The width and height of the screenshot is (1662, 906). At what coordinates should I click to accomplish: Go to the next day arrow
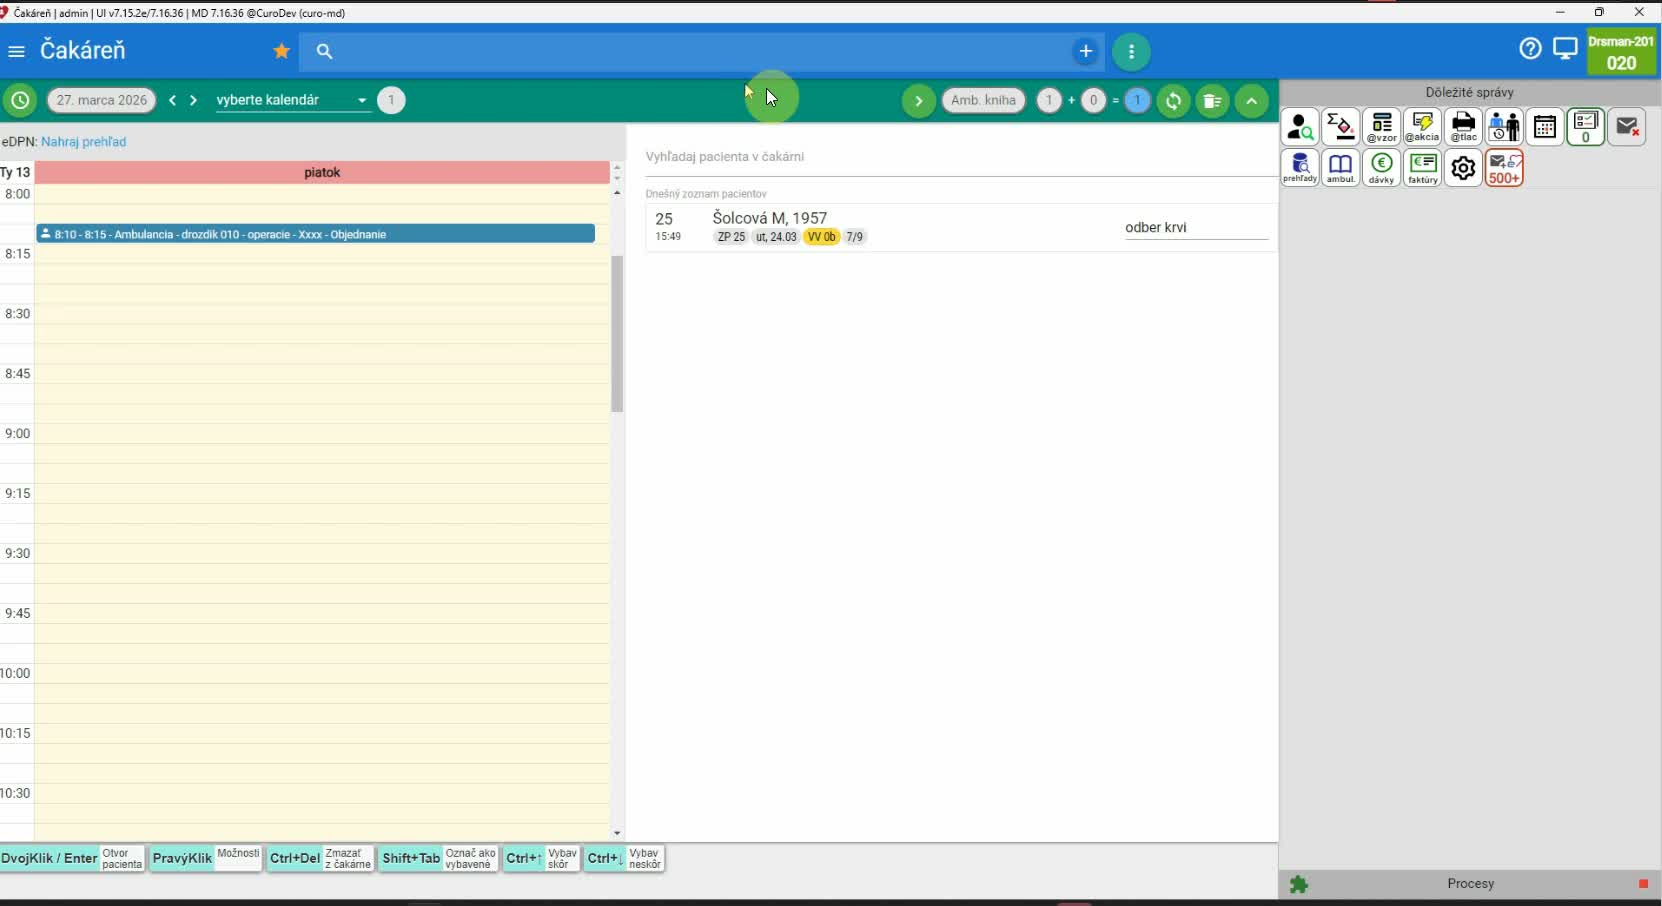coord(193,100)
